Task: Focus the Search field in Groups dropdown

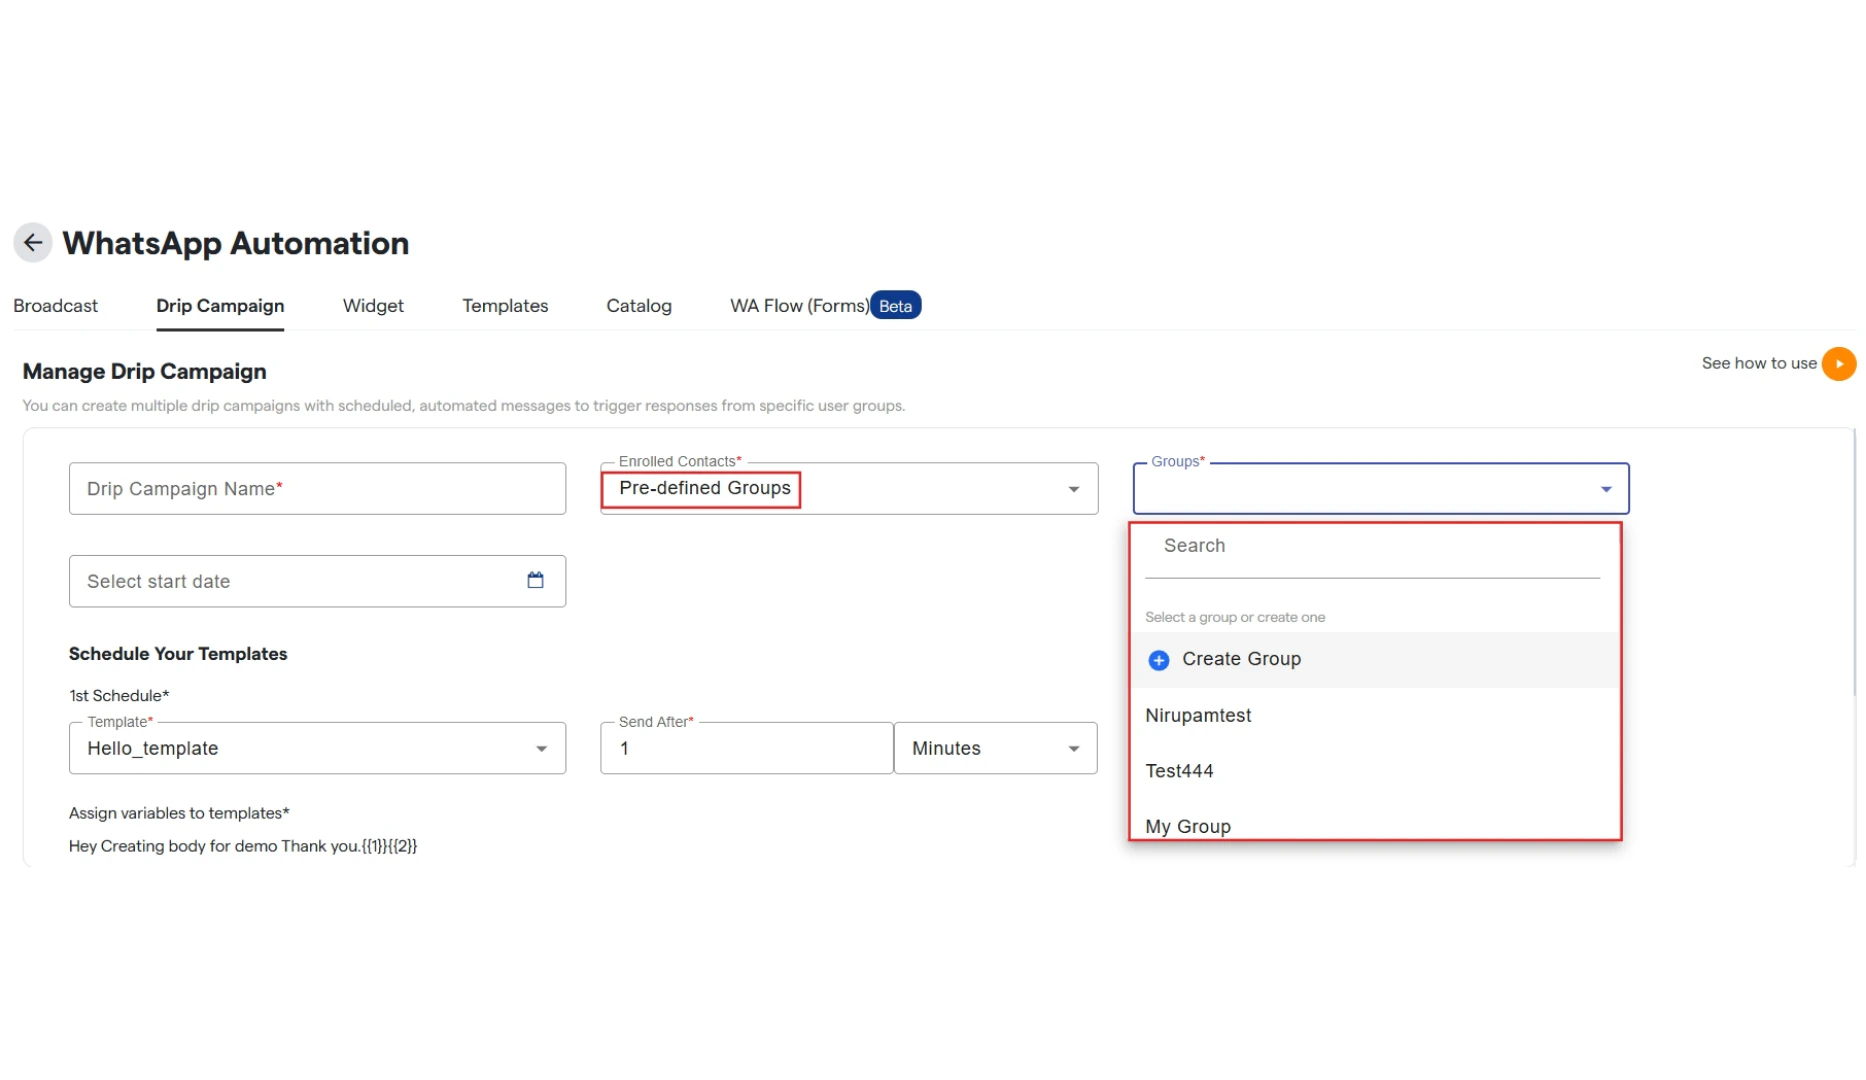Action: 1372,547
